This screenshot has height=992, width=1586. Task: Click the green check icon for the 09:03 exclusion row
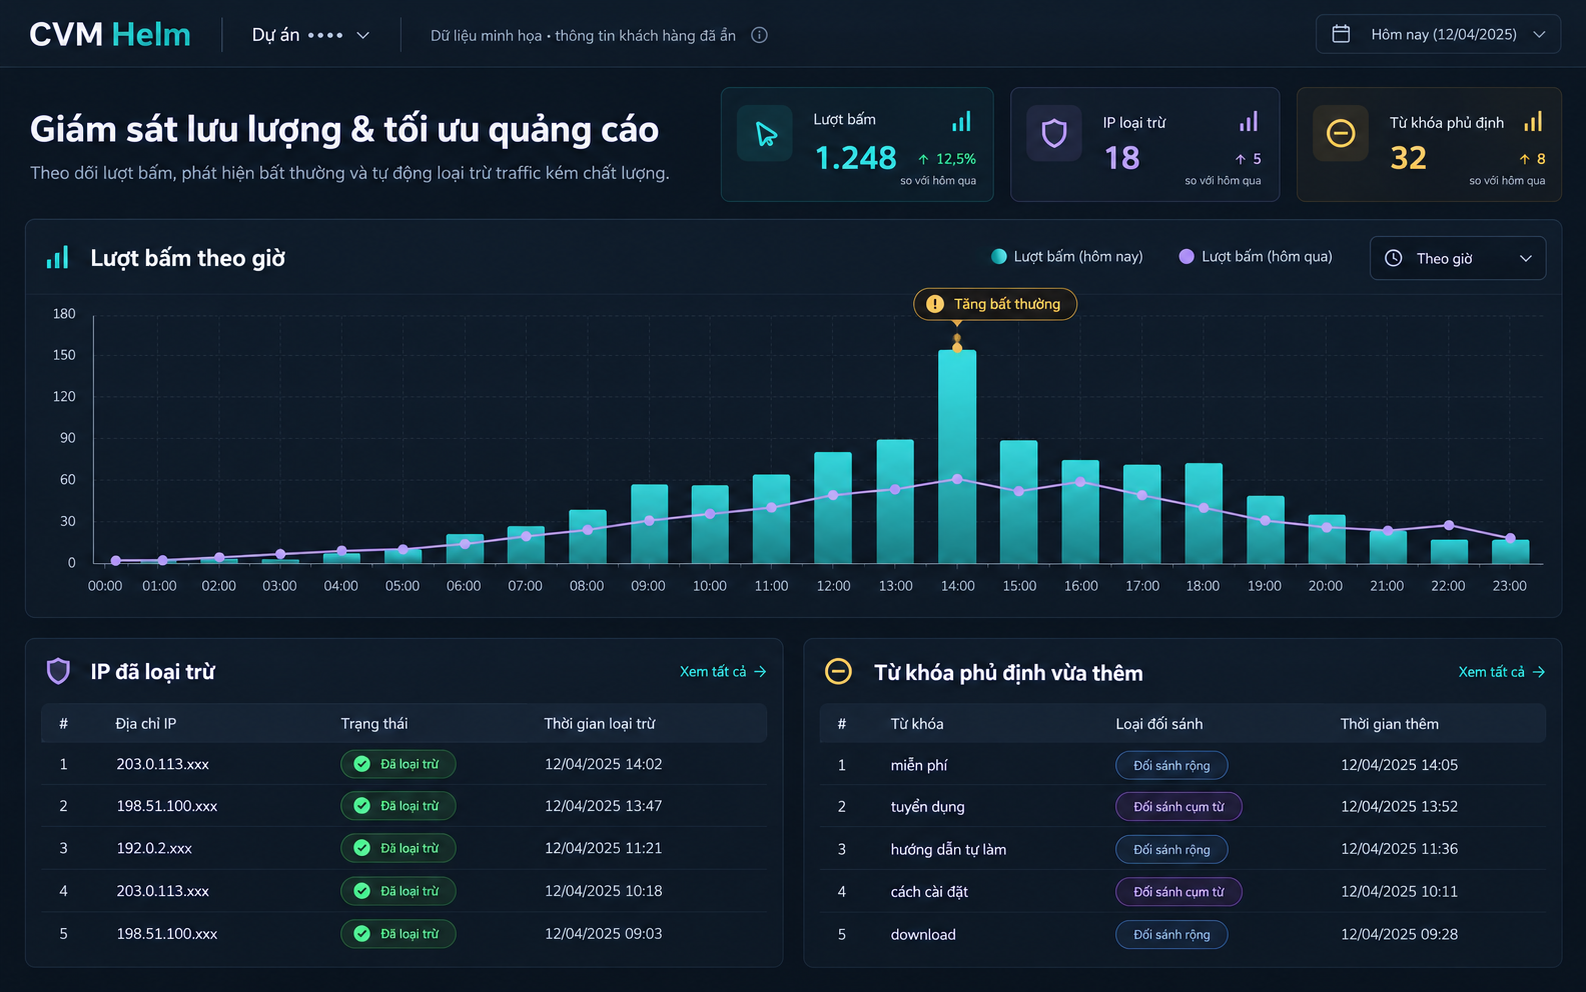pyautogui.click(x=362, y=933)
